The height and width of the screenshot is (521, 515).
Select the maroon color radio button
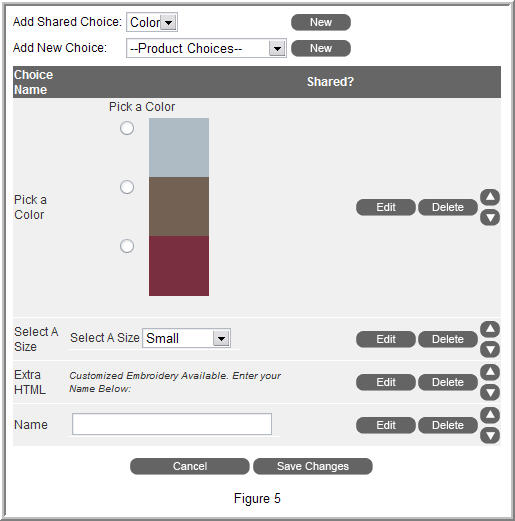127,246
